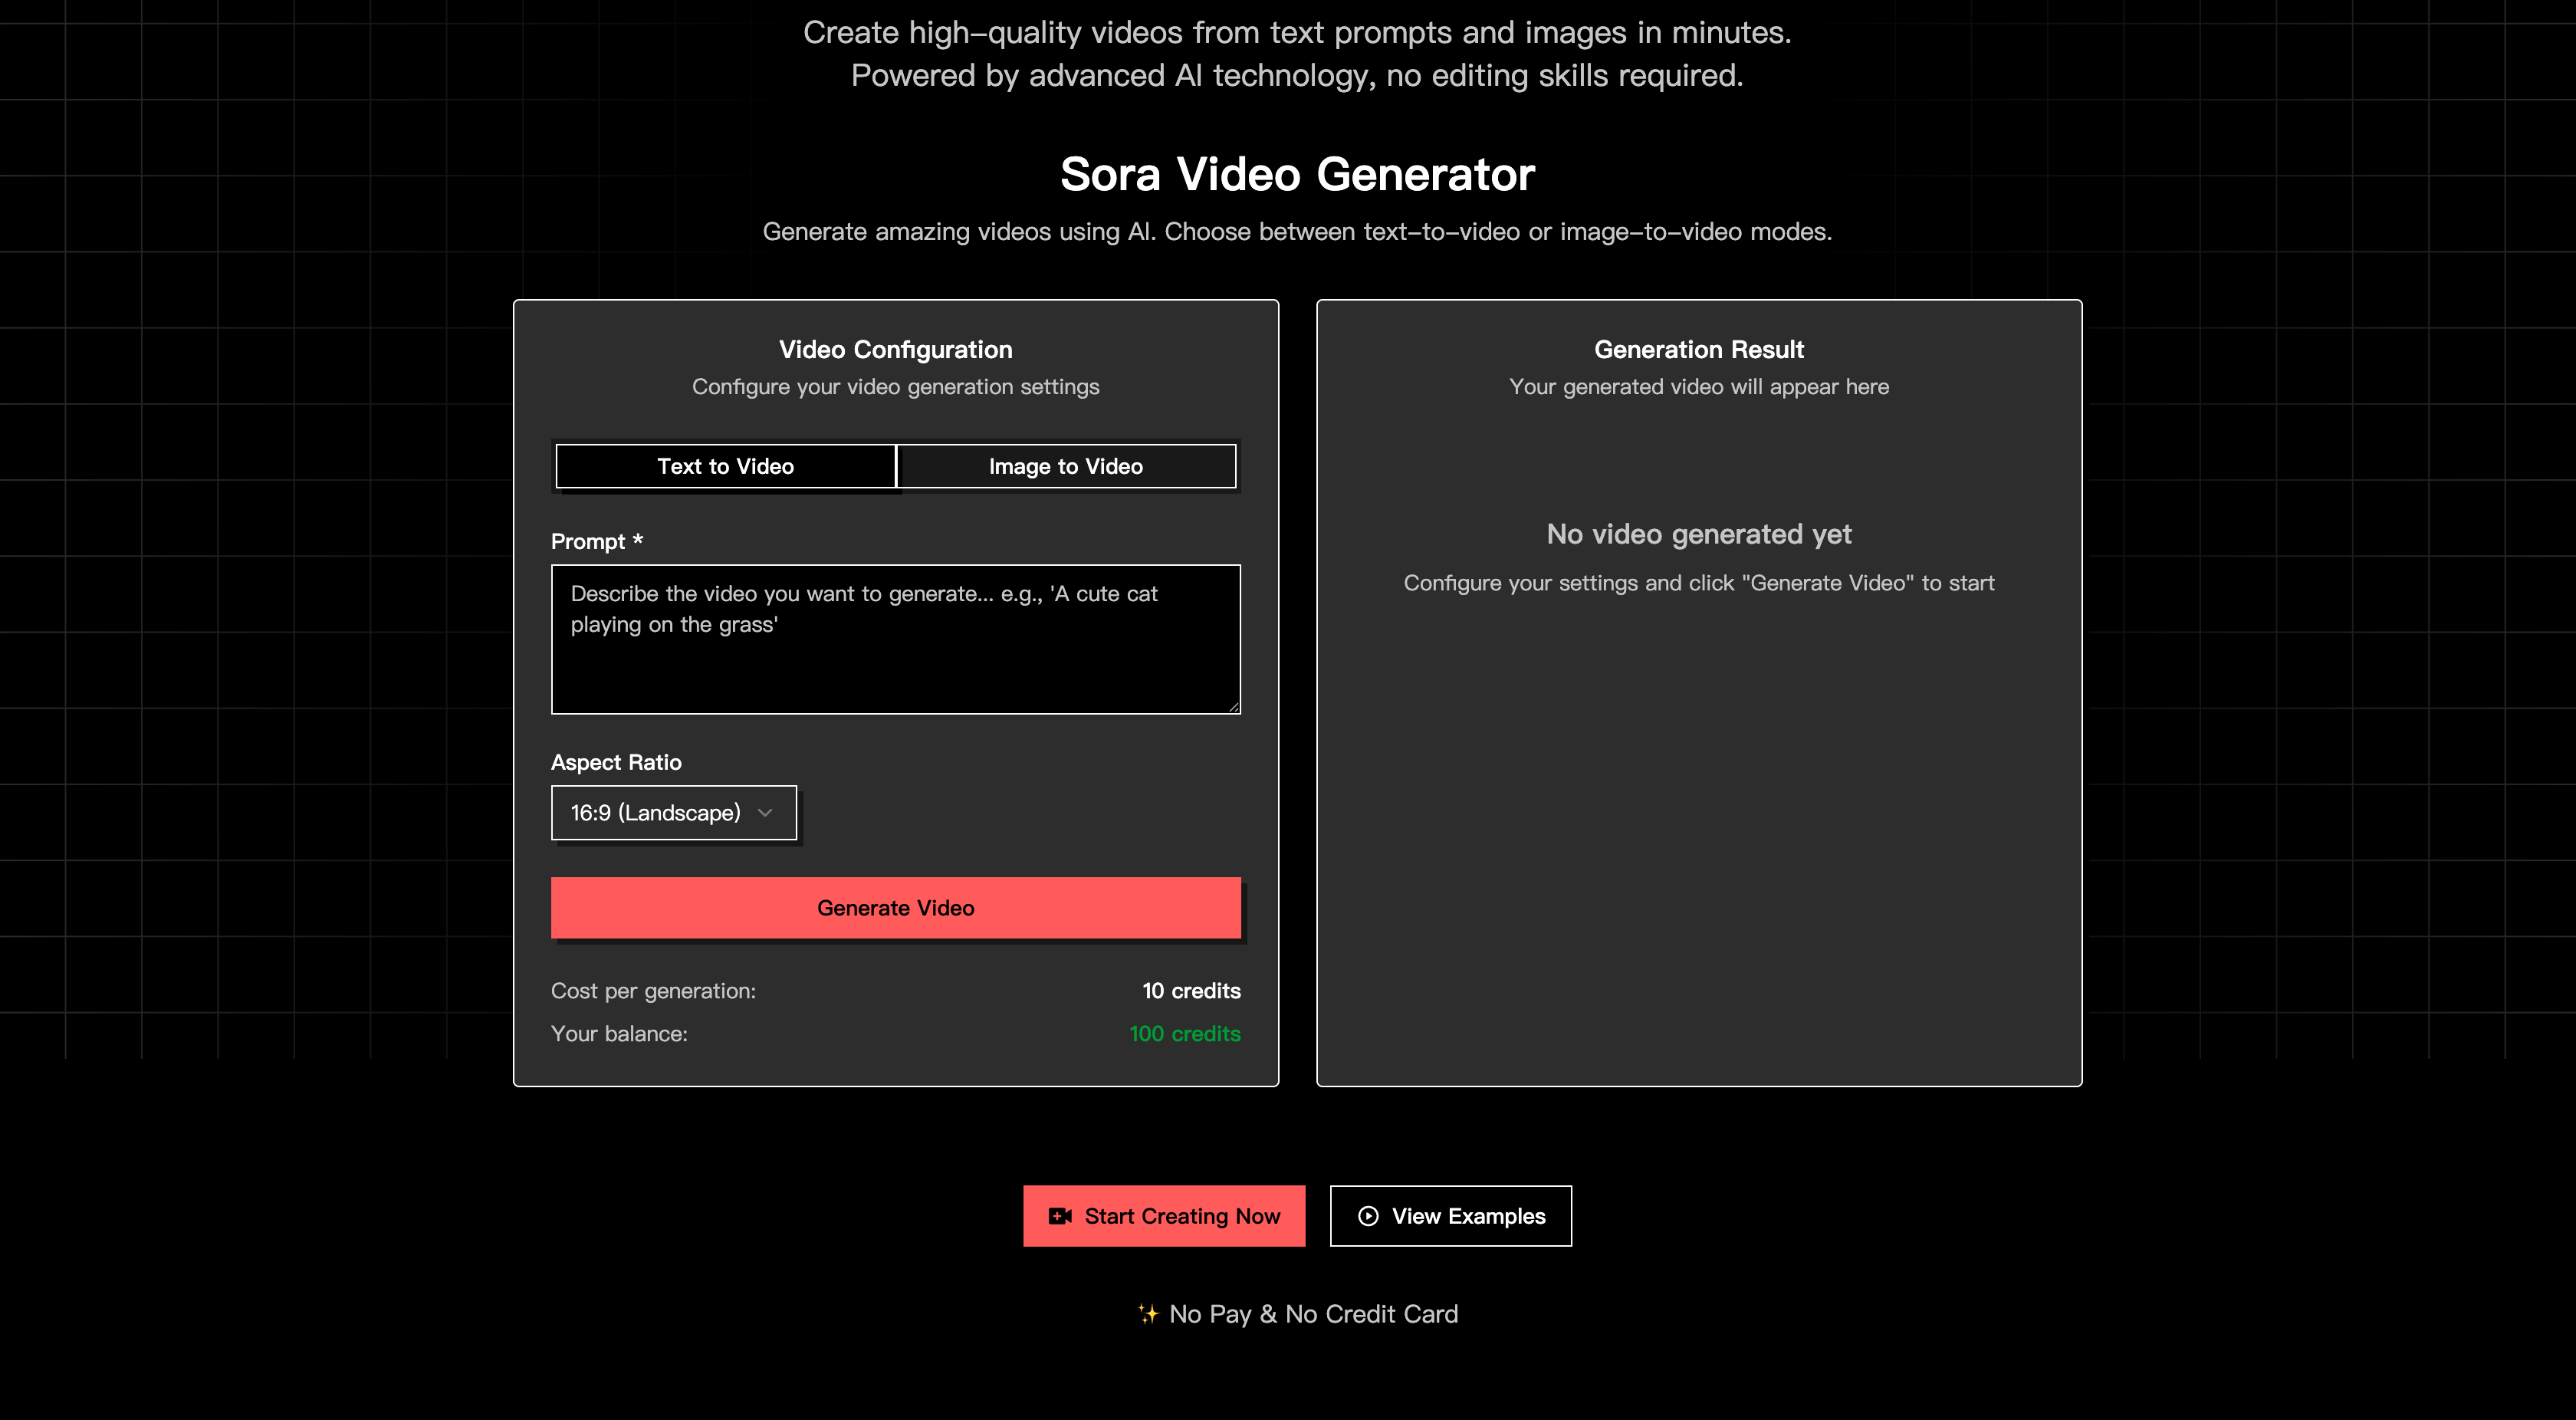The height and width of the screenshot is (1420, 2576).
Task: Click the video camera icon on Start Creating Now
Action: [x=1059, y=1216]
